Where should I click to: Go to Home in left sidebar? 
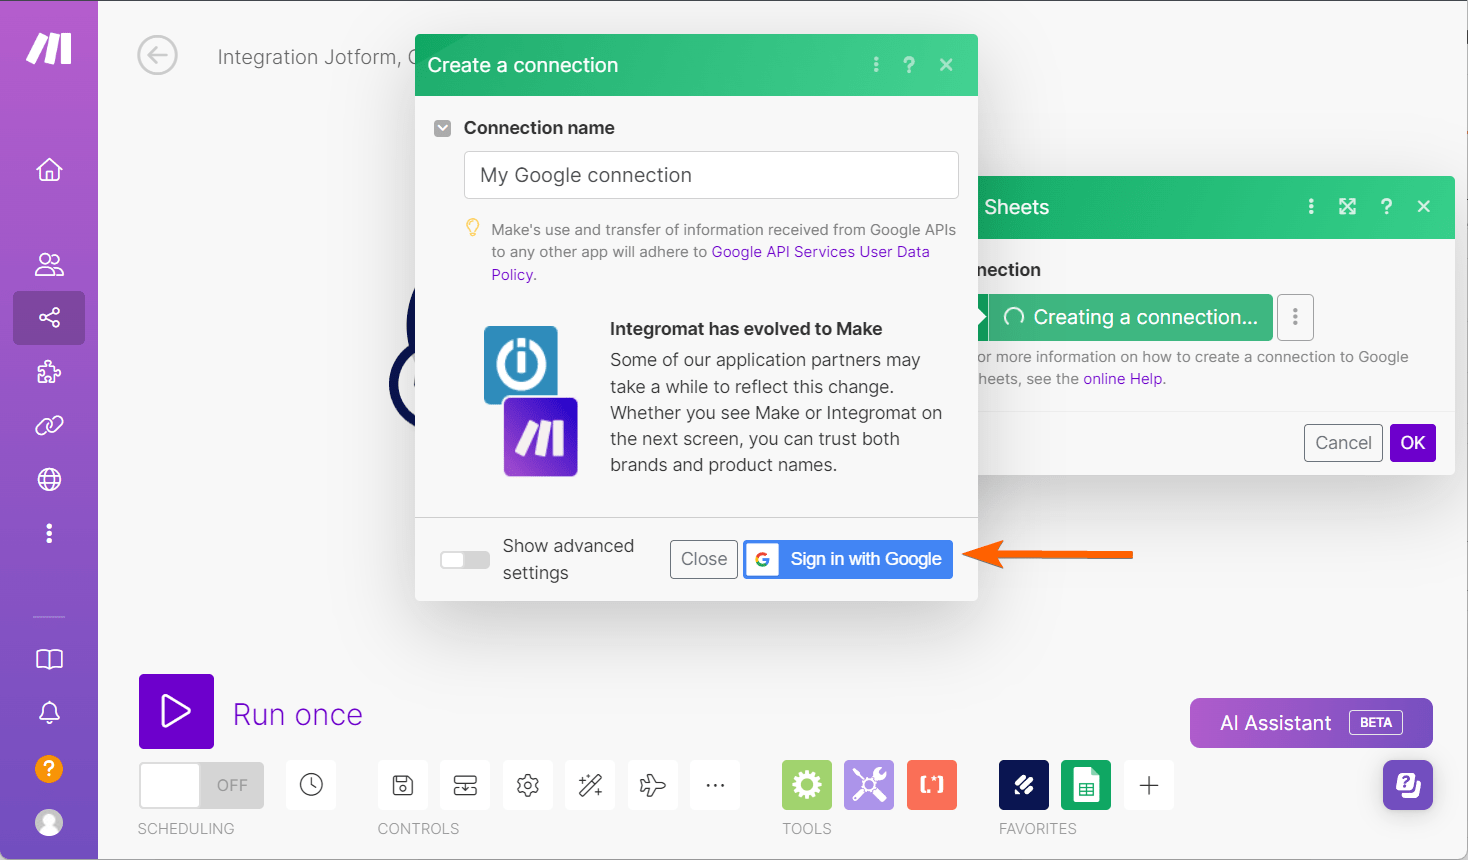(49, 170)
